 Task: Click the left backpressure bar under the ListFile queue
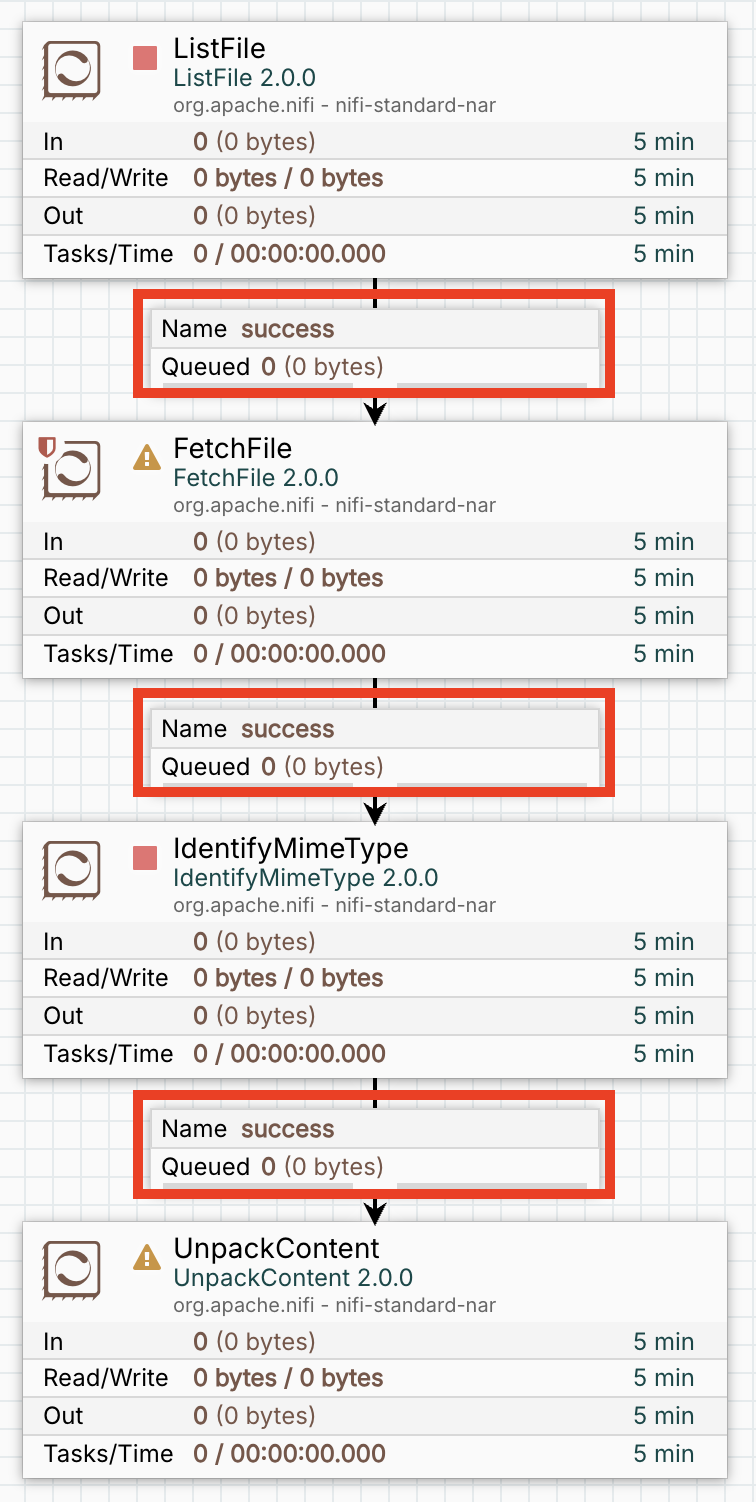pos(258,383)
